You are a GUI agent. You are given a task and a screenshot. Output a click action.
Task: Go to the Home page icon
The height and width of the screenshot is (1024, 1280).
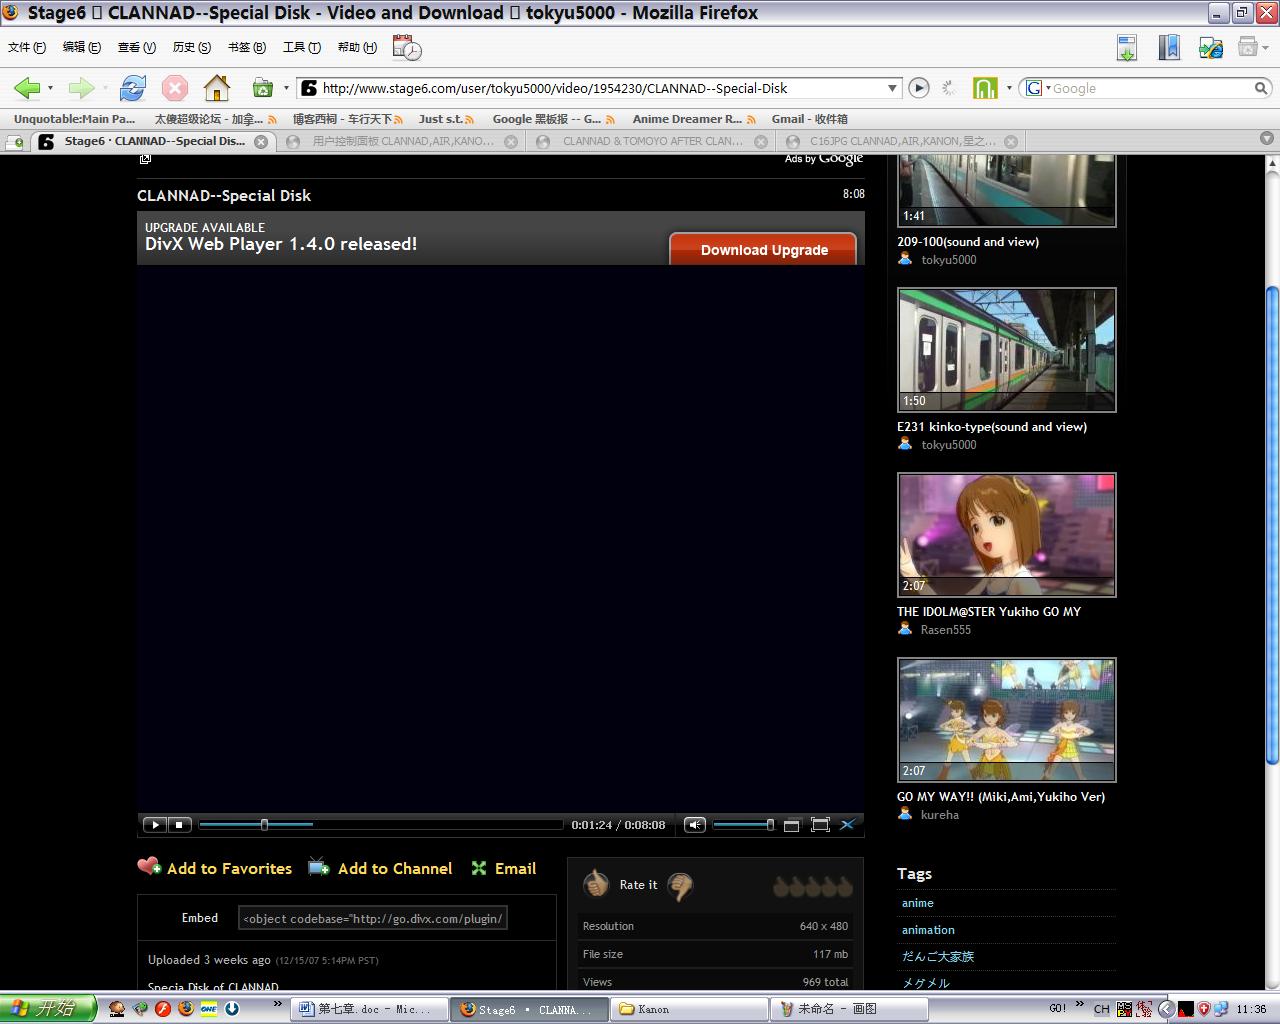coord(217,88)
